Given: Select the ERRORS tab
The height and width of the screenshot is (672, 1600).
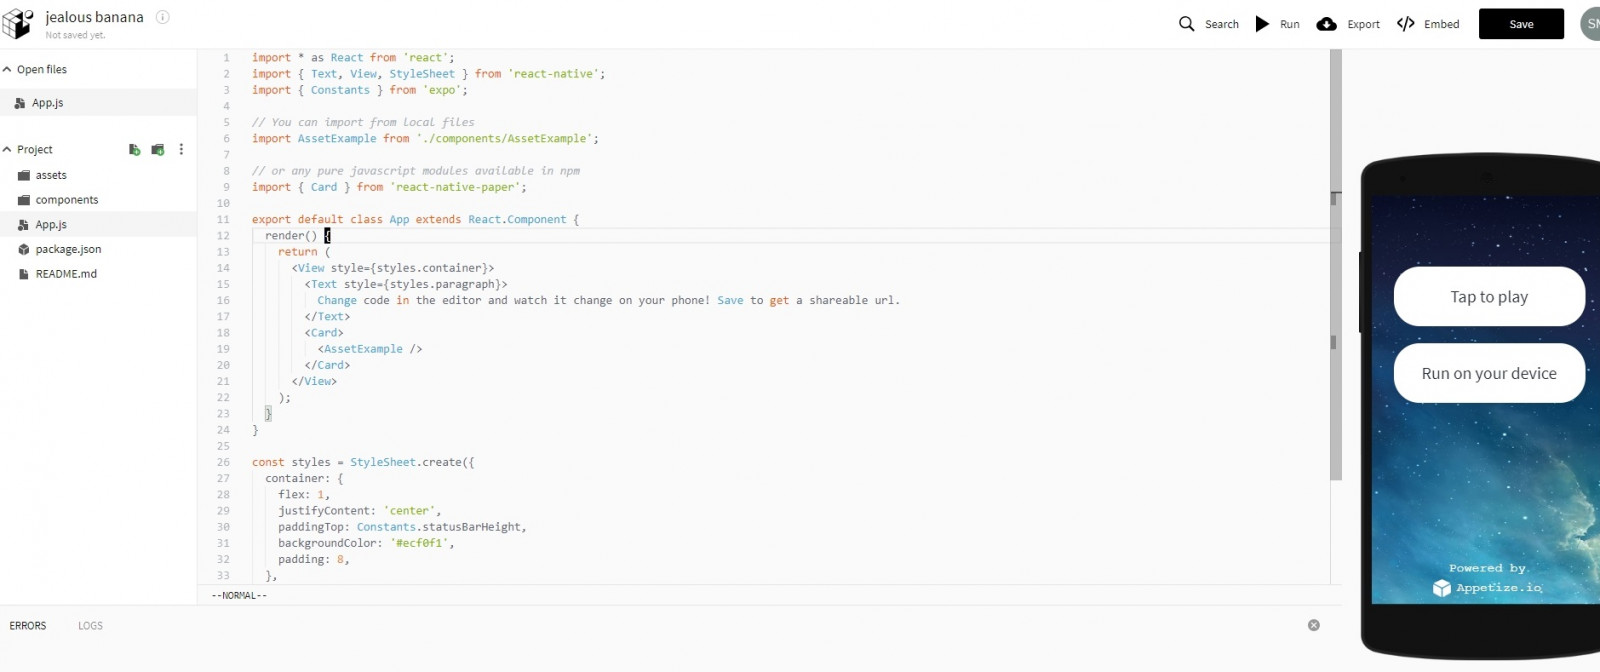Looking at the screenshot, I should 28,626.
